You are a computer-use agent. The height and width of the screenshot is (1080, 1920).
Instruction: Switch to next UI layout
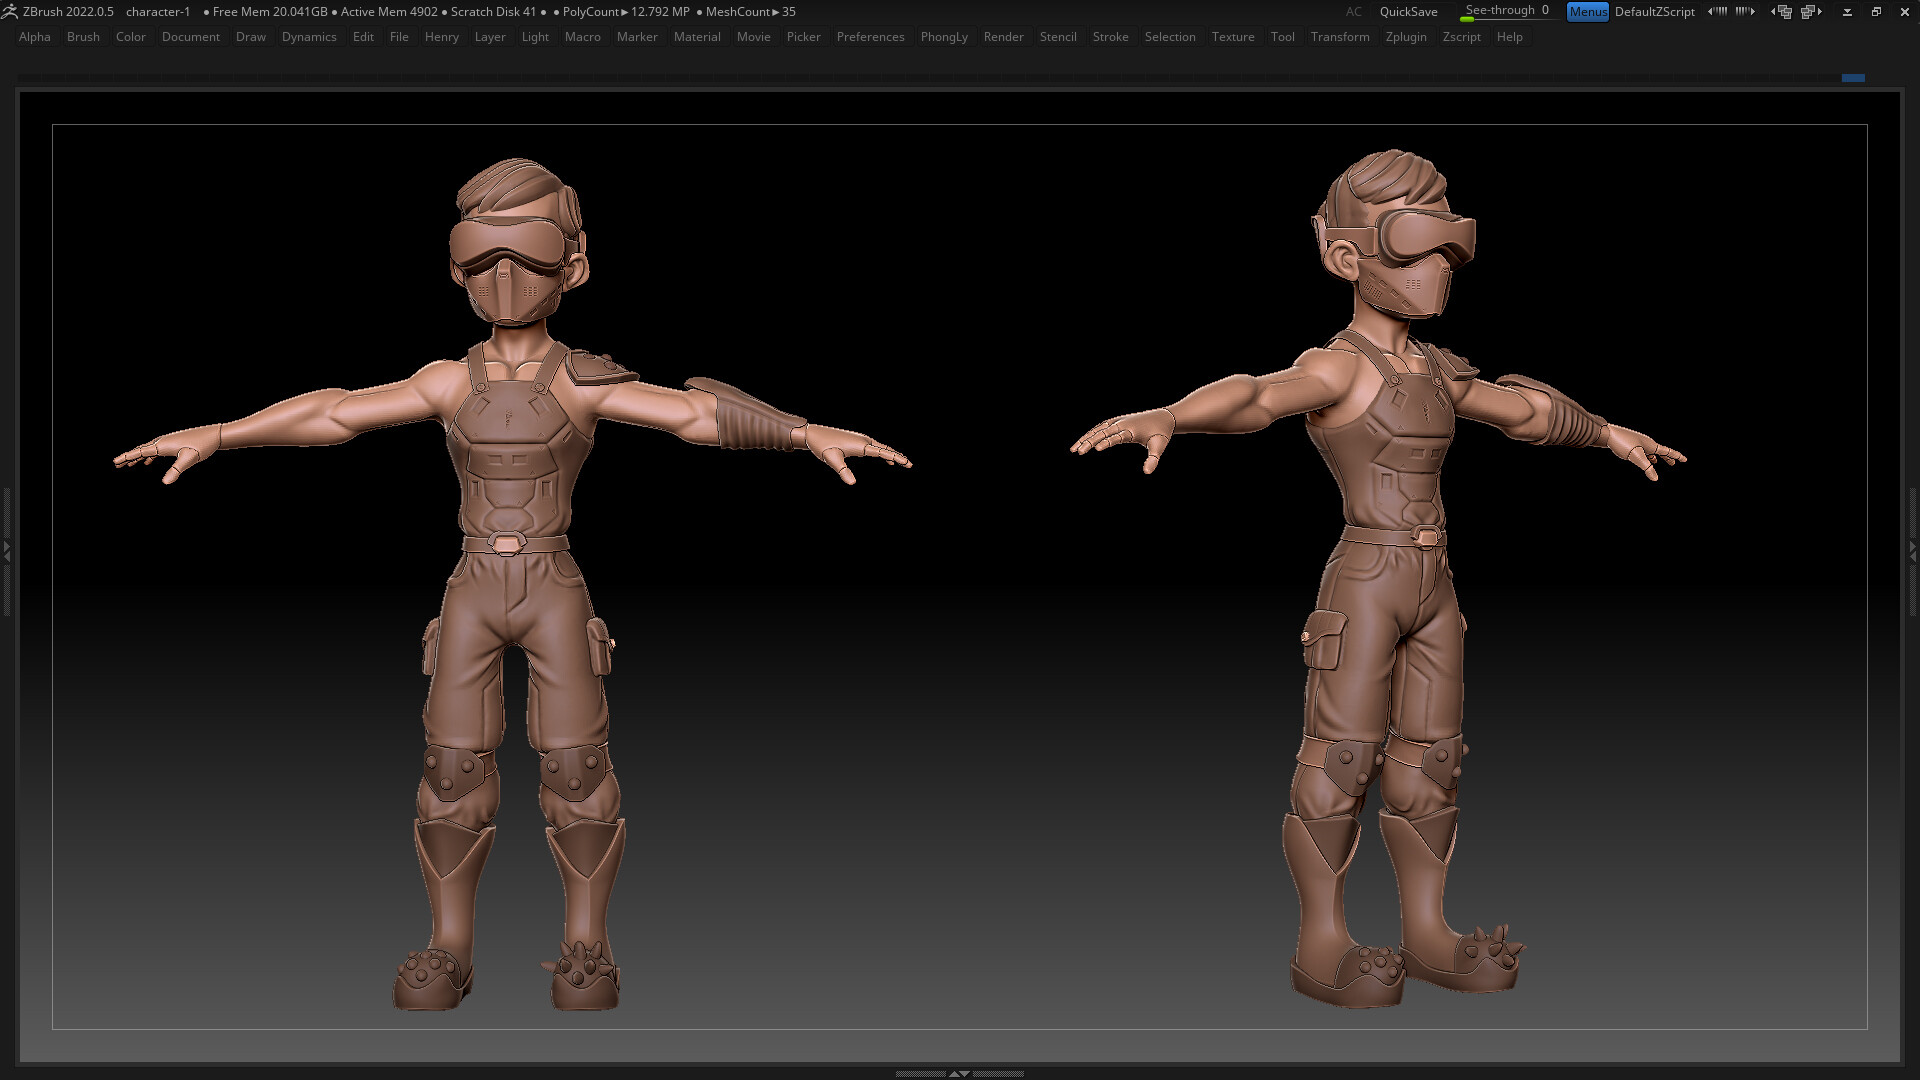pyautogui.click(x=1811, y=11)
